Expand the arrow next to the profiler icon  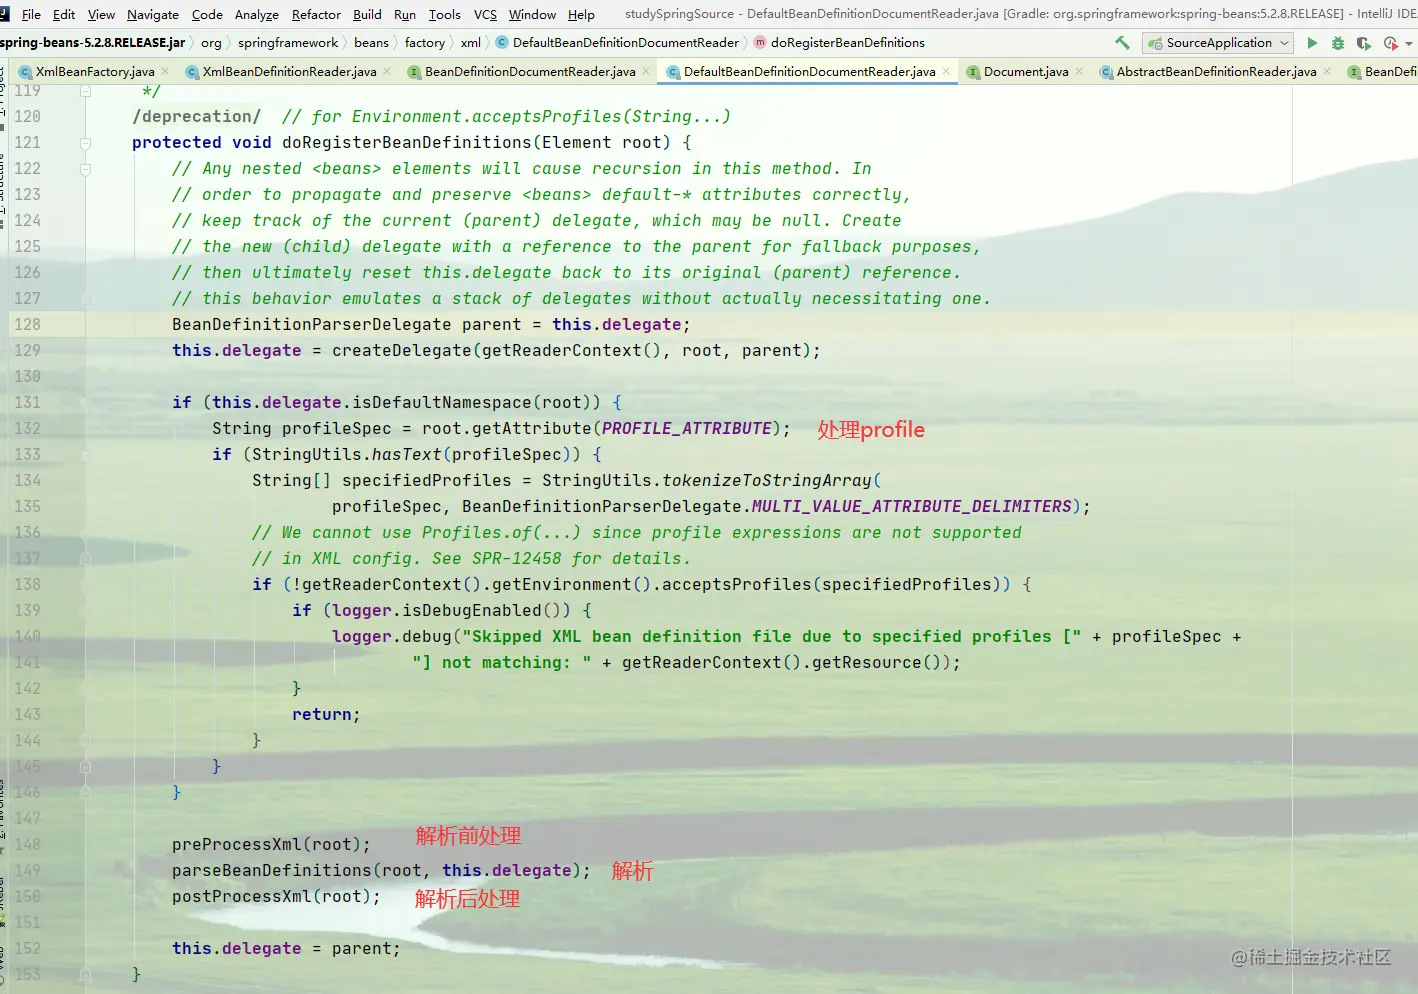click(1409, 44)
